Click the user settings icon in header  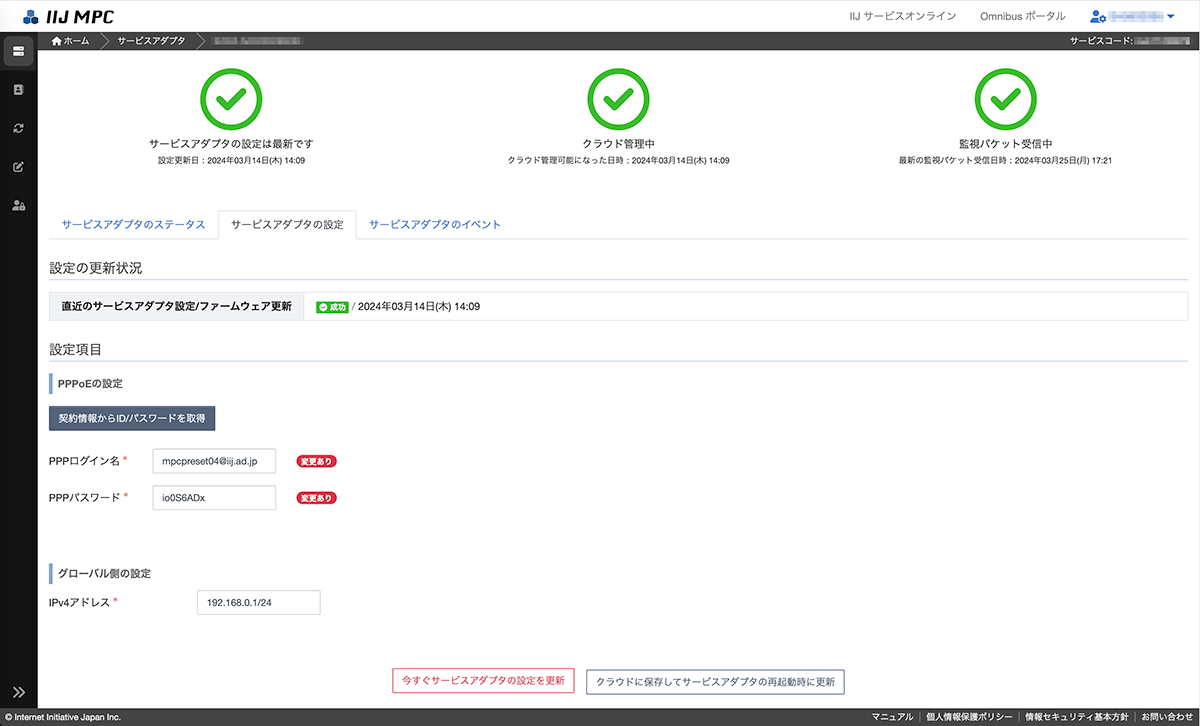[x=1098, y=17]
